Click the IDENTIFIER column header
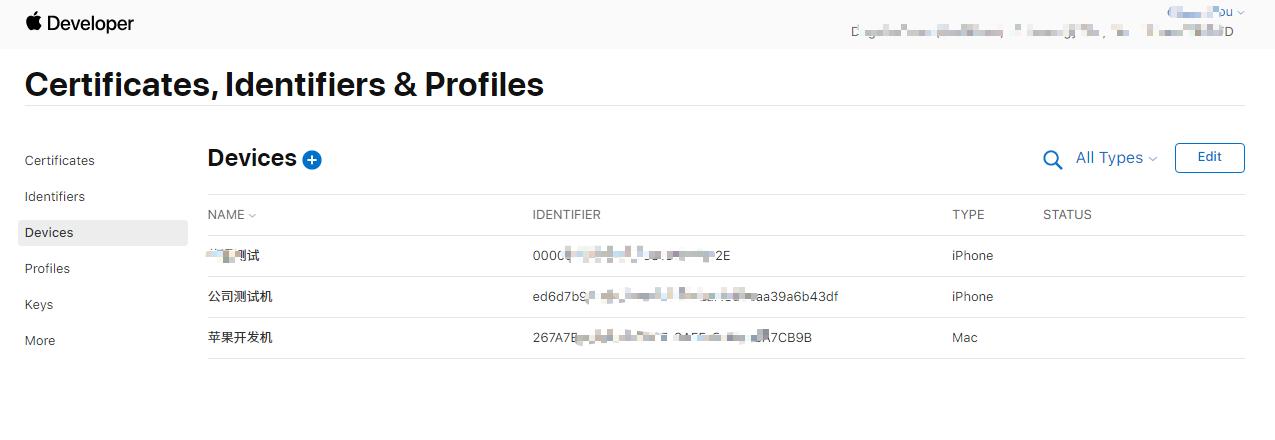Image resolution: width=1275 pixels, height=440 pixels. pyautogui.click(x=566, y=215)
